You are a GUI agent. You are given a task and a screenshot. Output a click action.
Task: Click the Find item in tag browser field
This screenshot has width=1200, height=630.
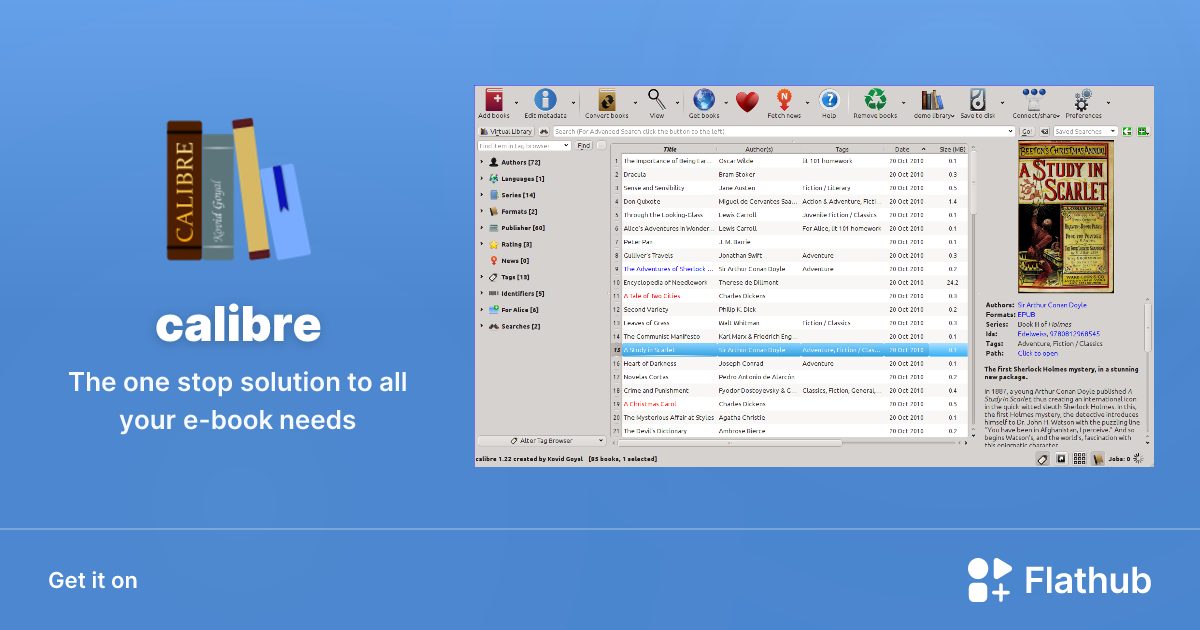pyautogui.click(x=524, y=145)
